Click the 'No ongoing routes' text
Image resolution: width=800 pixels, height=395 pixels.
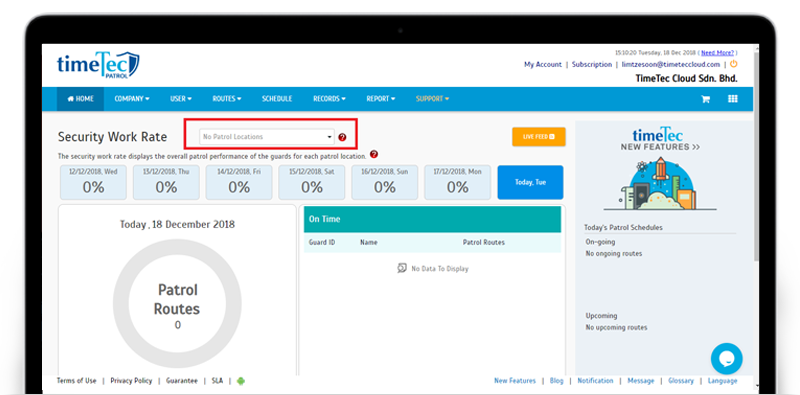click(614, 254)
